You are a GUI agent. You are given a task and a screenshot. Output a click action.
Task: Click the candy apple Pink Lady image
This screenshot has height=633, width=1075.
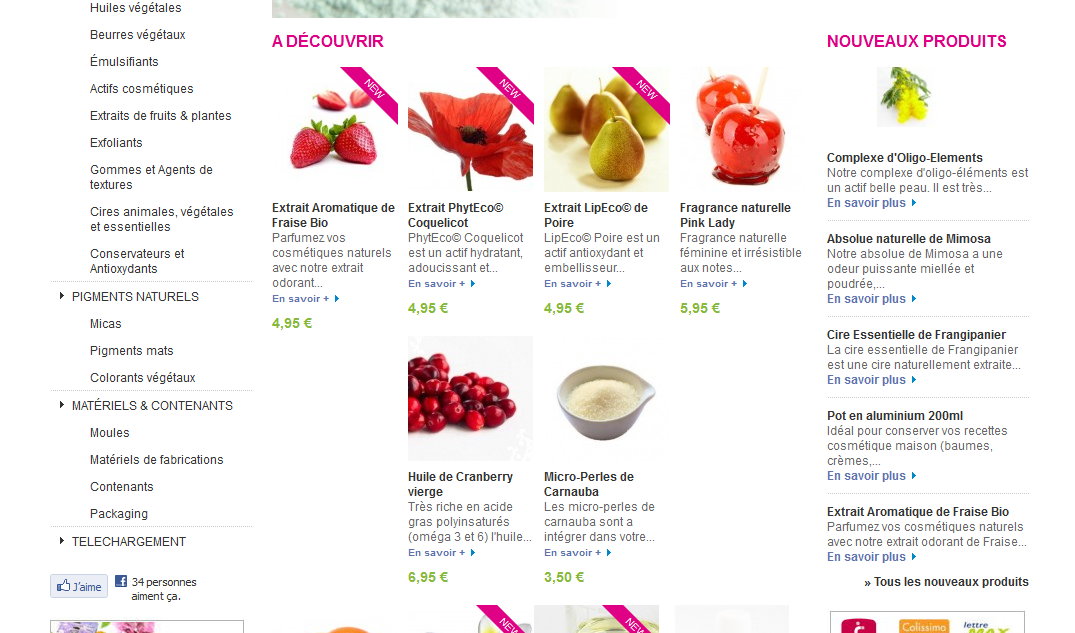[742, 129]
